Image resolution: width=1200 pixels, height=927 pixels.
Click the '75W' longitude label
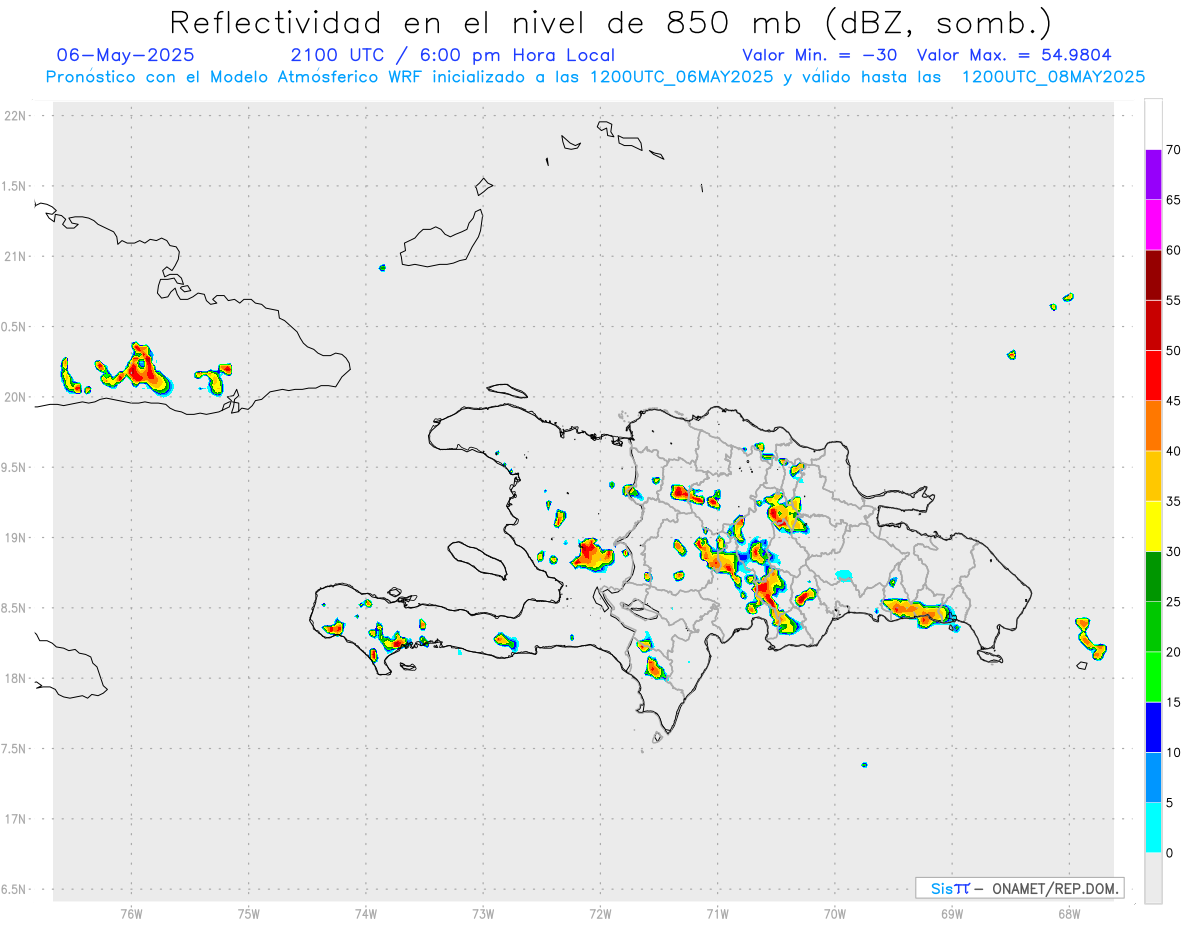coord(249,914)
